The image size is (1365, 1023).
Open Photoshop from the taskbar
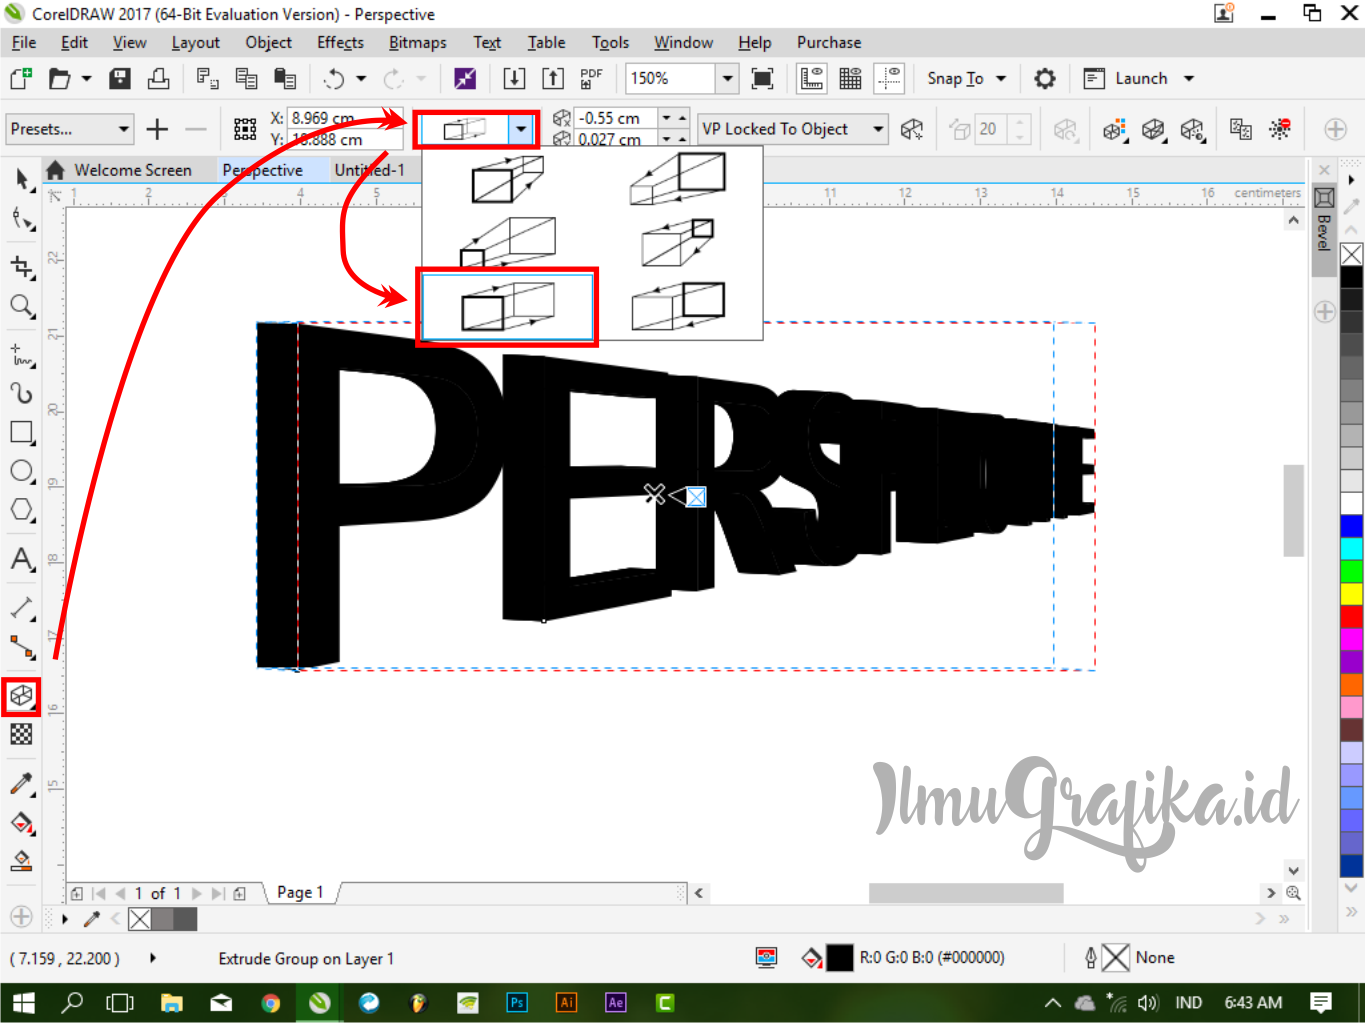coord(517,1002)
